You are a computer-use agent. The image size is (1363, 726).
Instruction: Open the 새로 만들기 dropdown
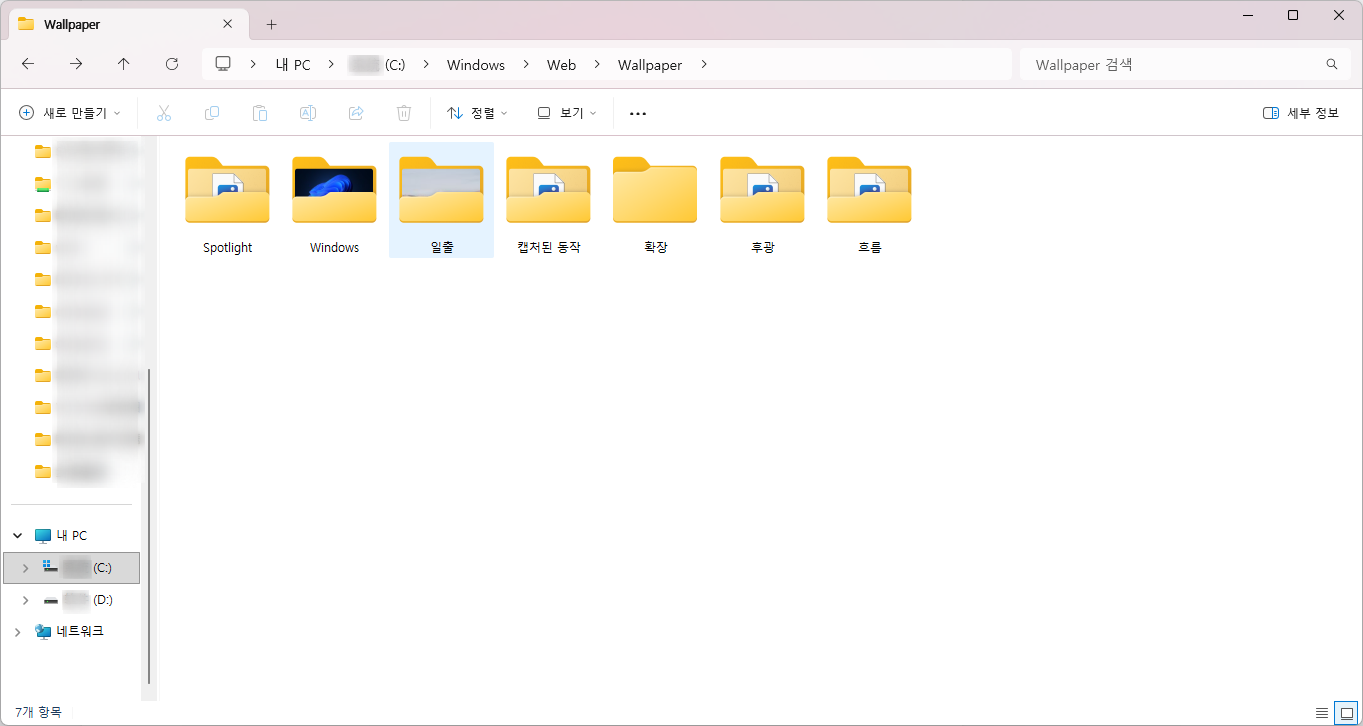[70, 113]
